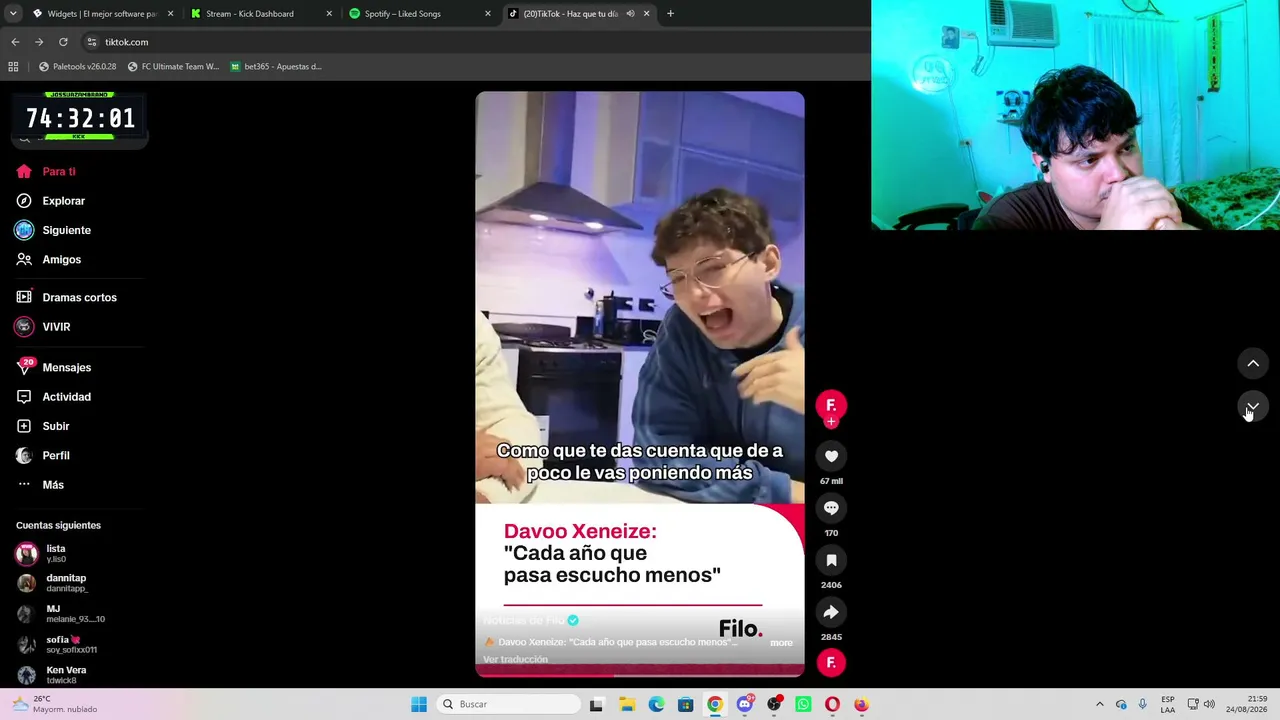Screen dimensions: 1280x720
Task: Open a new browser tab
Action: pyautogui.click(x=670, y=14)
